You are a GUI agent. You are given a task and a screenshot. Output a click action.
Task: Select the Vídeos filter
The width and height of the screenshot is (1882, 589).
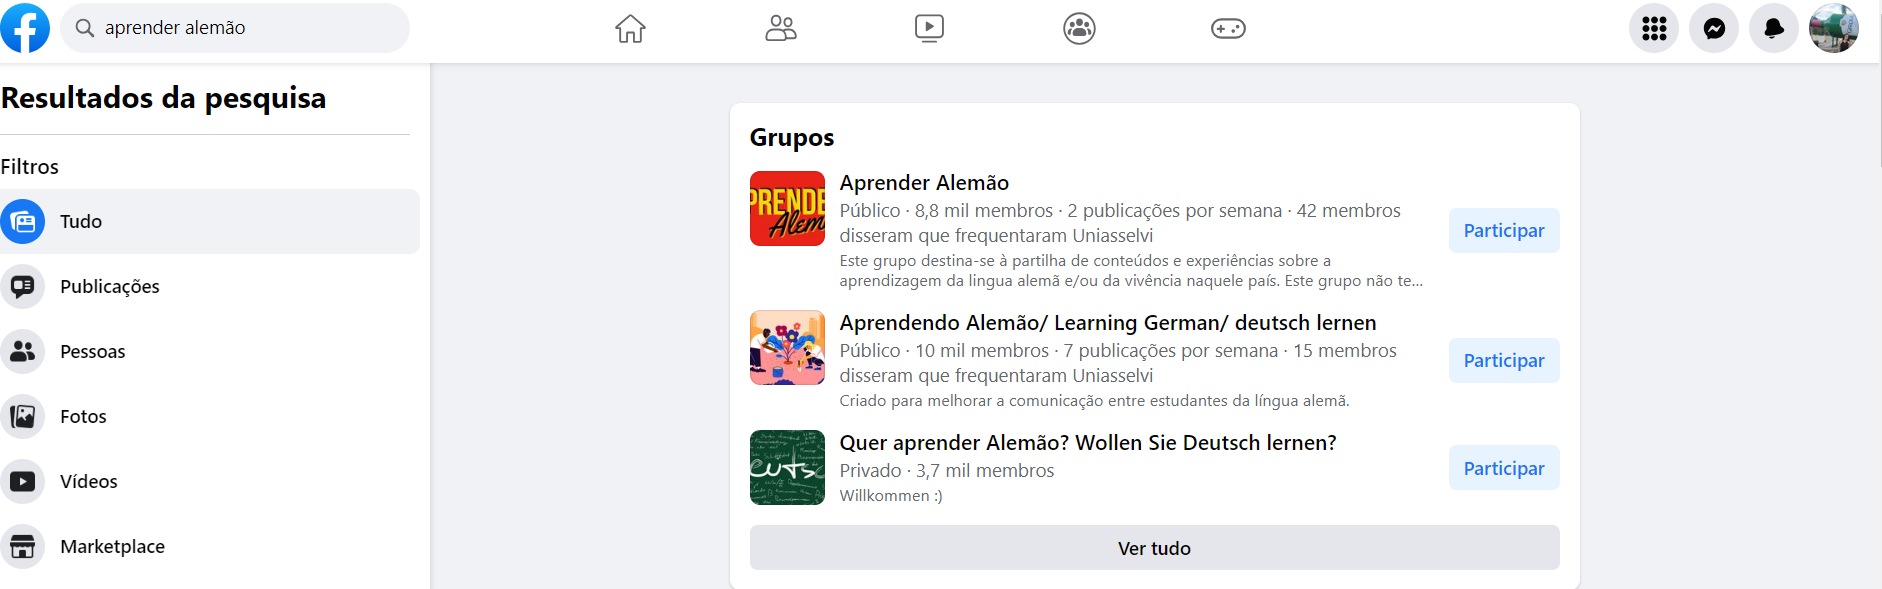point(210,481)
